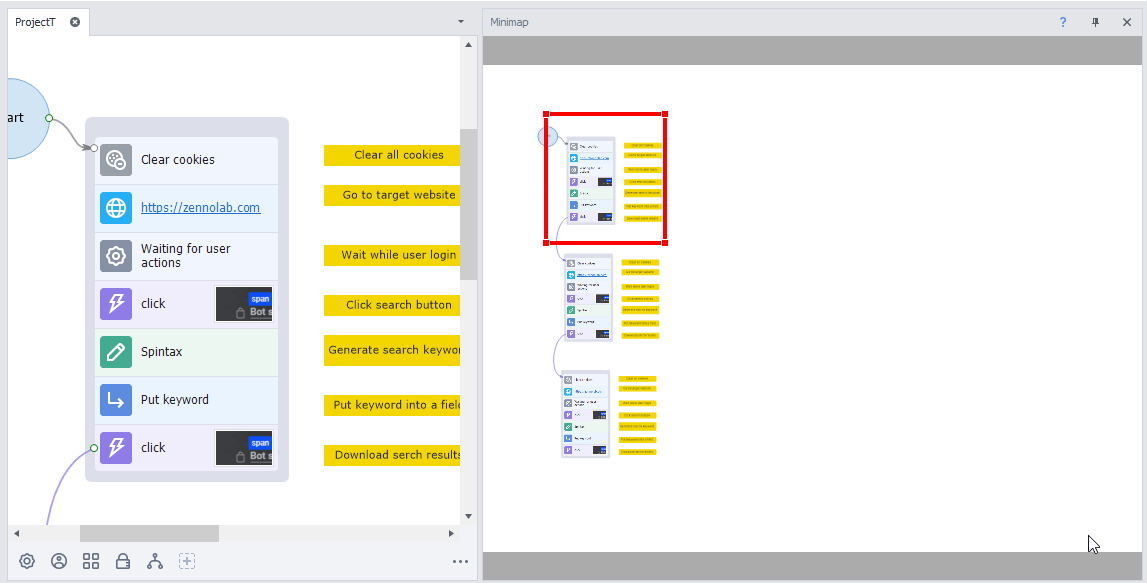The image size is (1147, 583).
Task: Select the Put keyword arrow icon
Action: pos(116,400)
